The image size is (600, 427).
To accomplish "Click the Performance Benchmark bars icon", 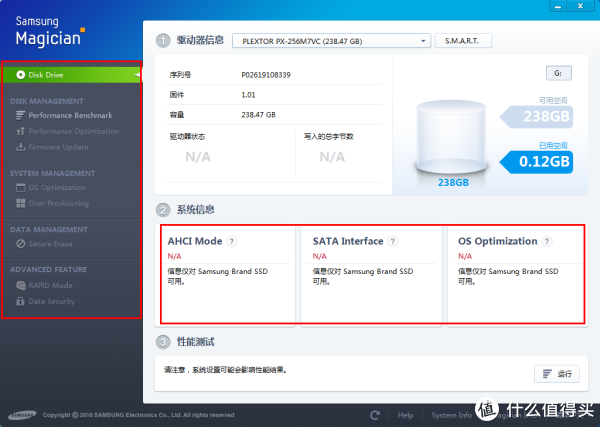I will (20, 115).
